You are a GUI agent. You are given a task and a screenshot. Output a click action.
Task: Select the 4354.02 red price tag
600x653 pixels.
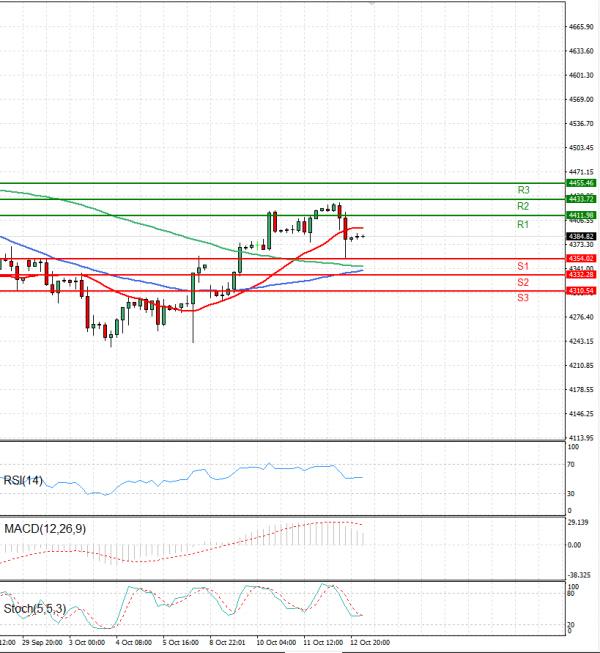581,259
